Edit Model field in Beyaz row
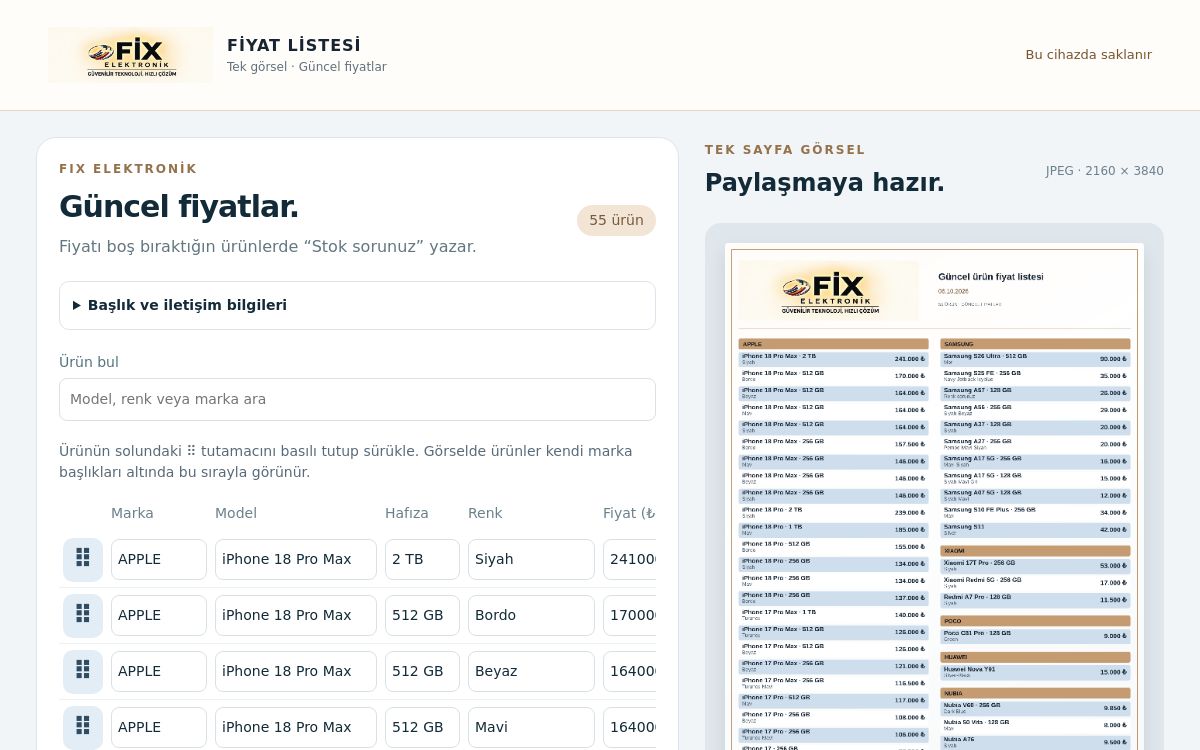 click(296, 672)
